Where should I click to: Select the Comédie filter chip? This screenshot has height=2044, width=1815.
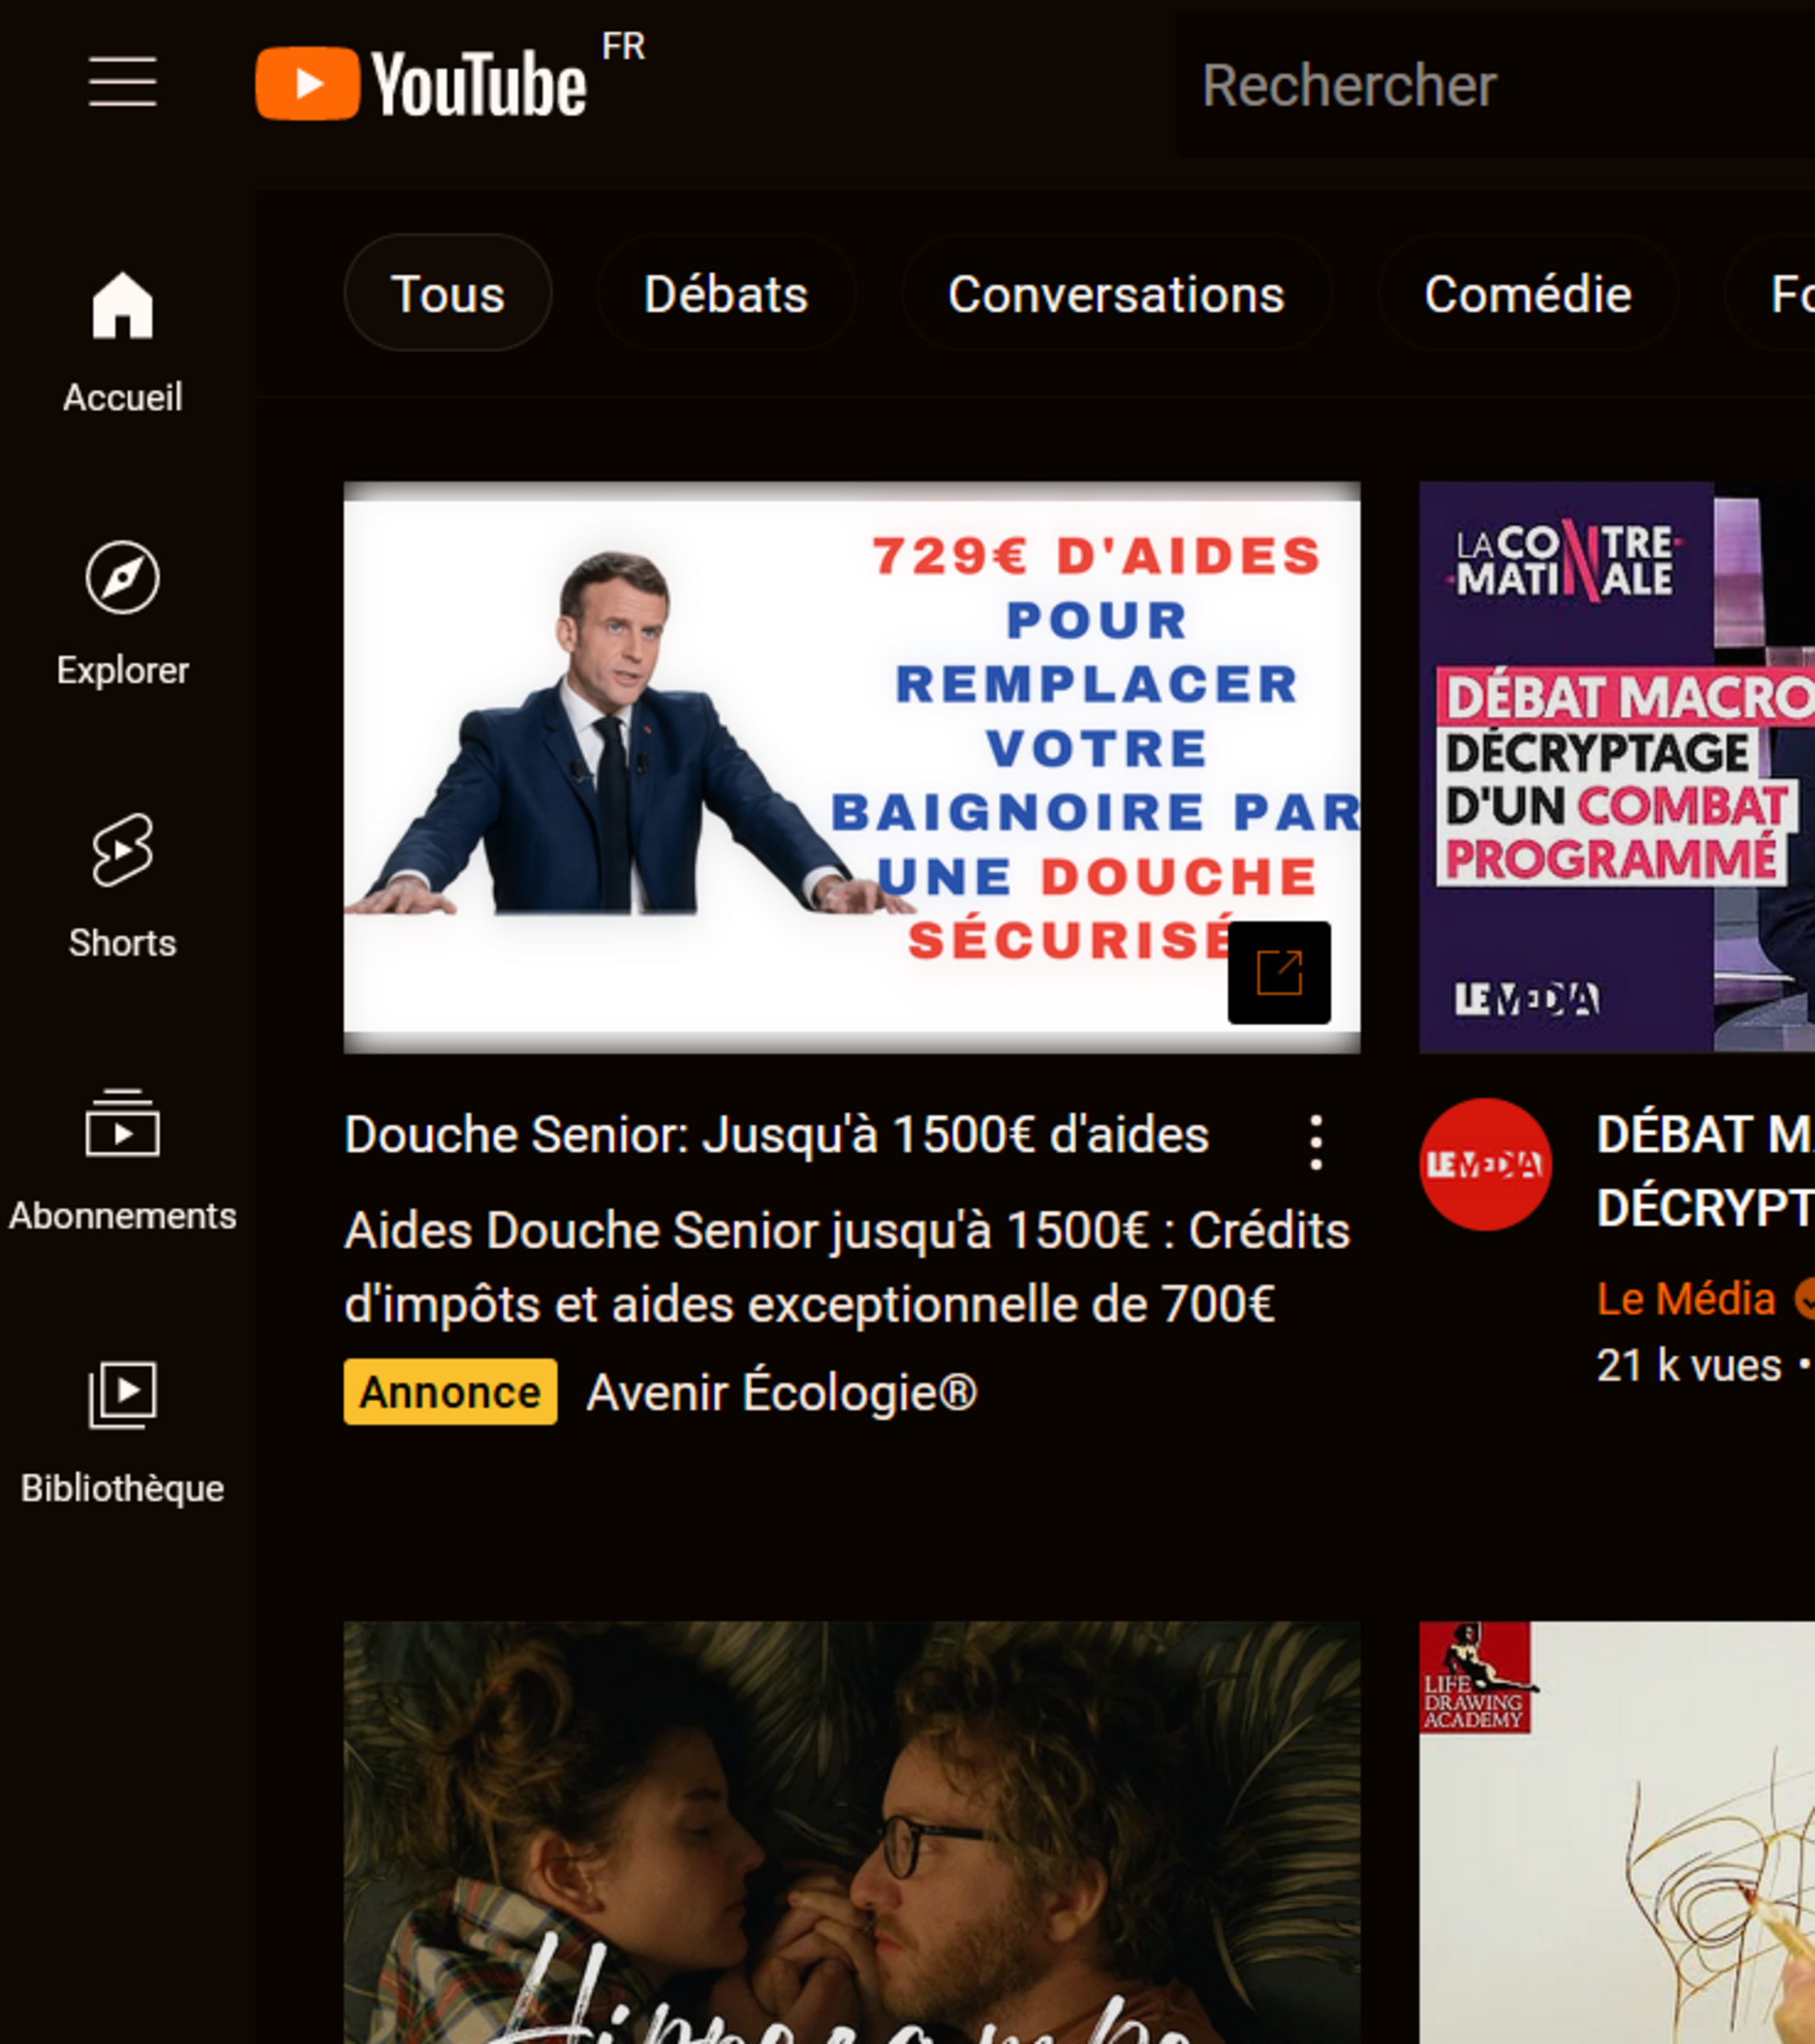coord(1527,293)
